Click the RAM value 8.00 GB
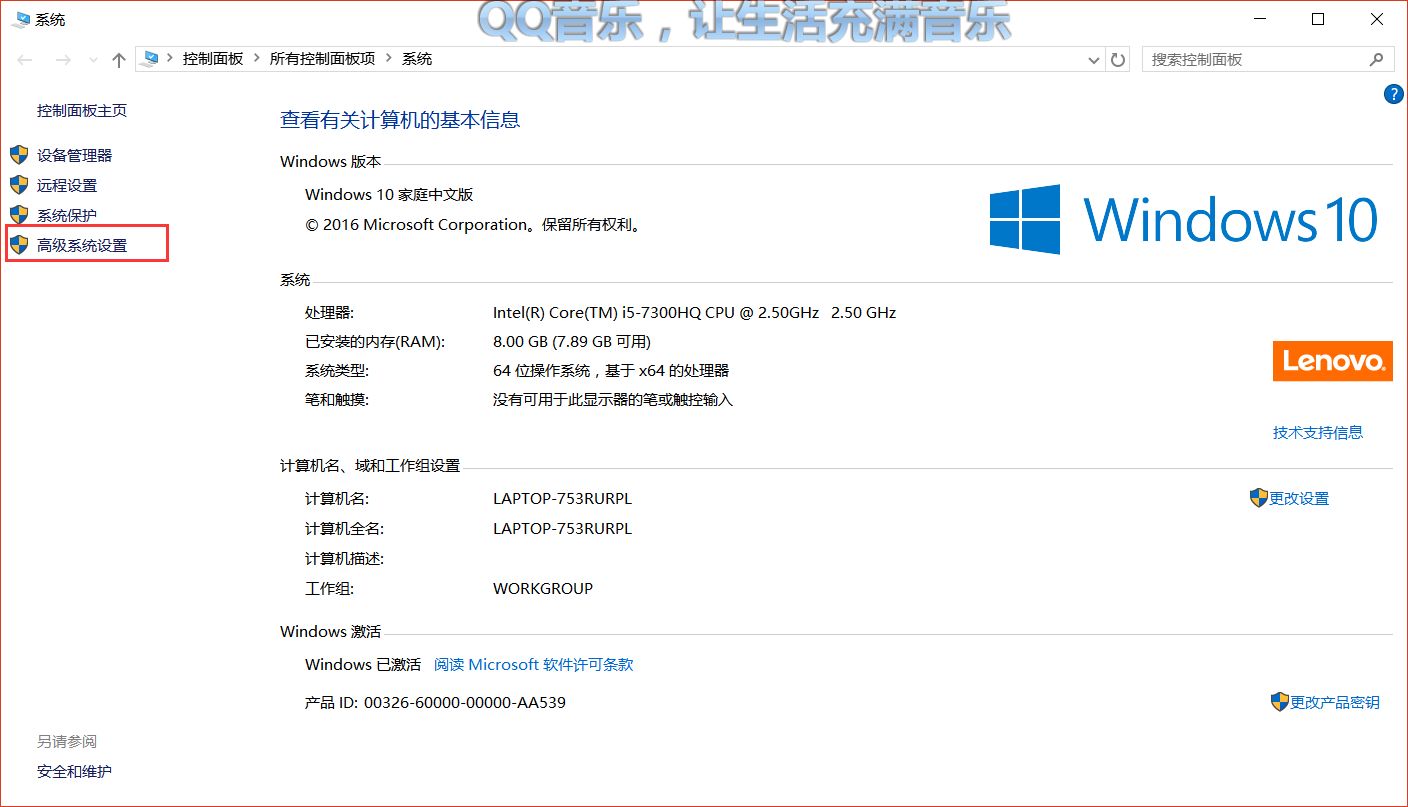 tap(572, 342)
